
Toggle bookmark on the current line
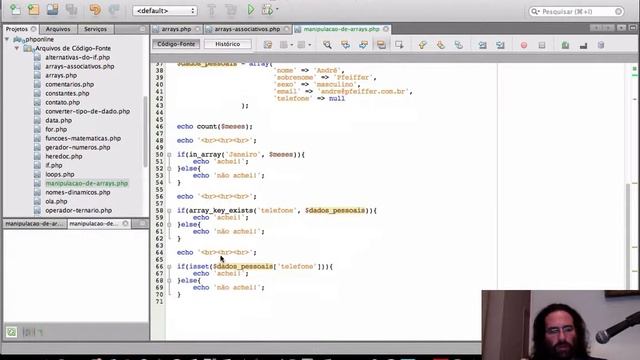point(458,44)
